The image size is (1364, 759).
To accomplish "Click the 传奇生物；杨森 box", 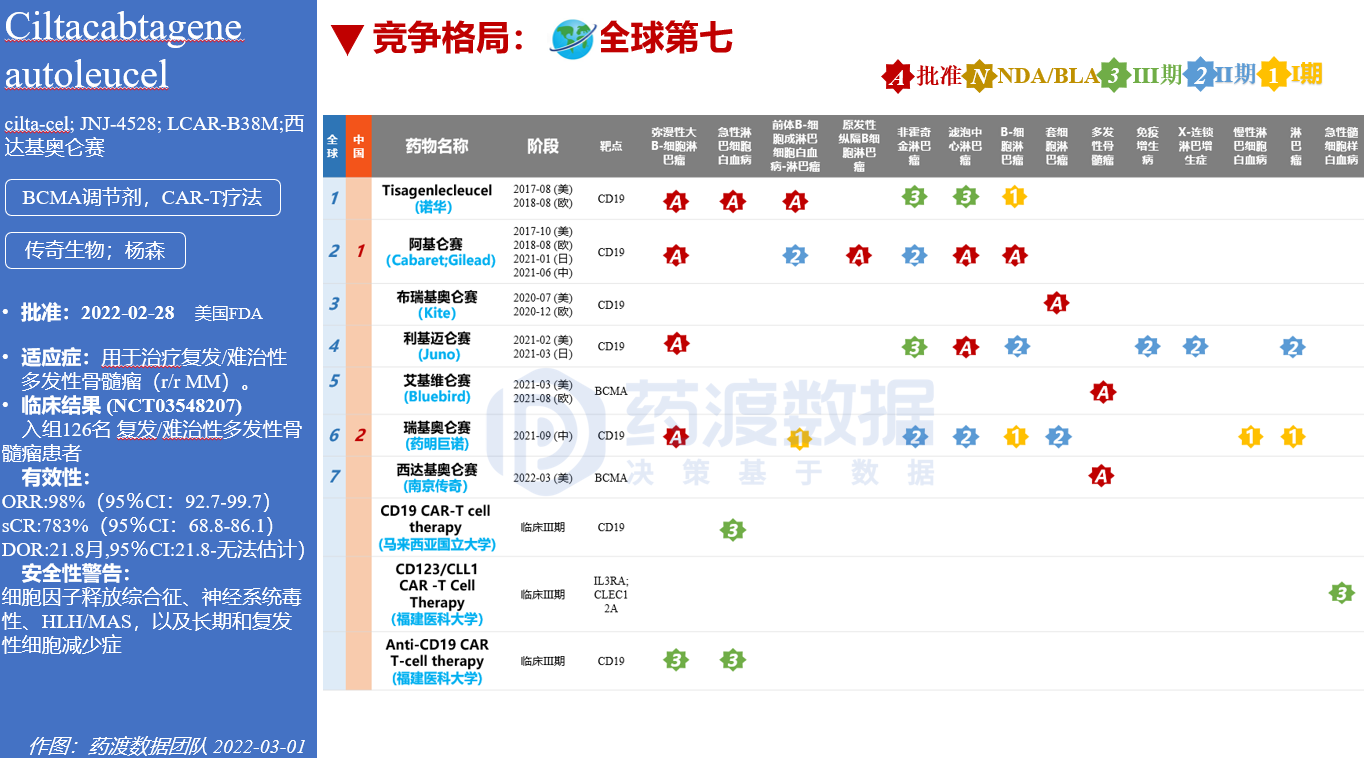I will [96, 250].
